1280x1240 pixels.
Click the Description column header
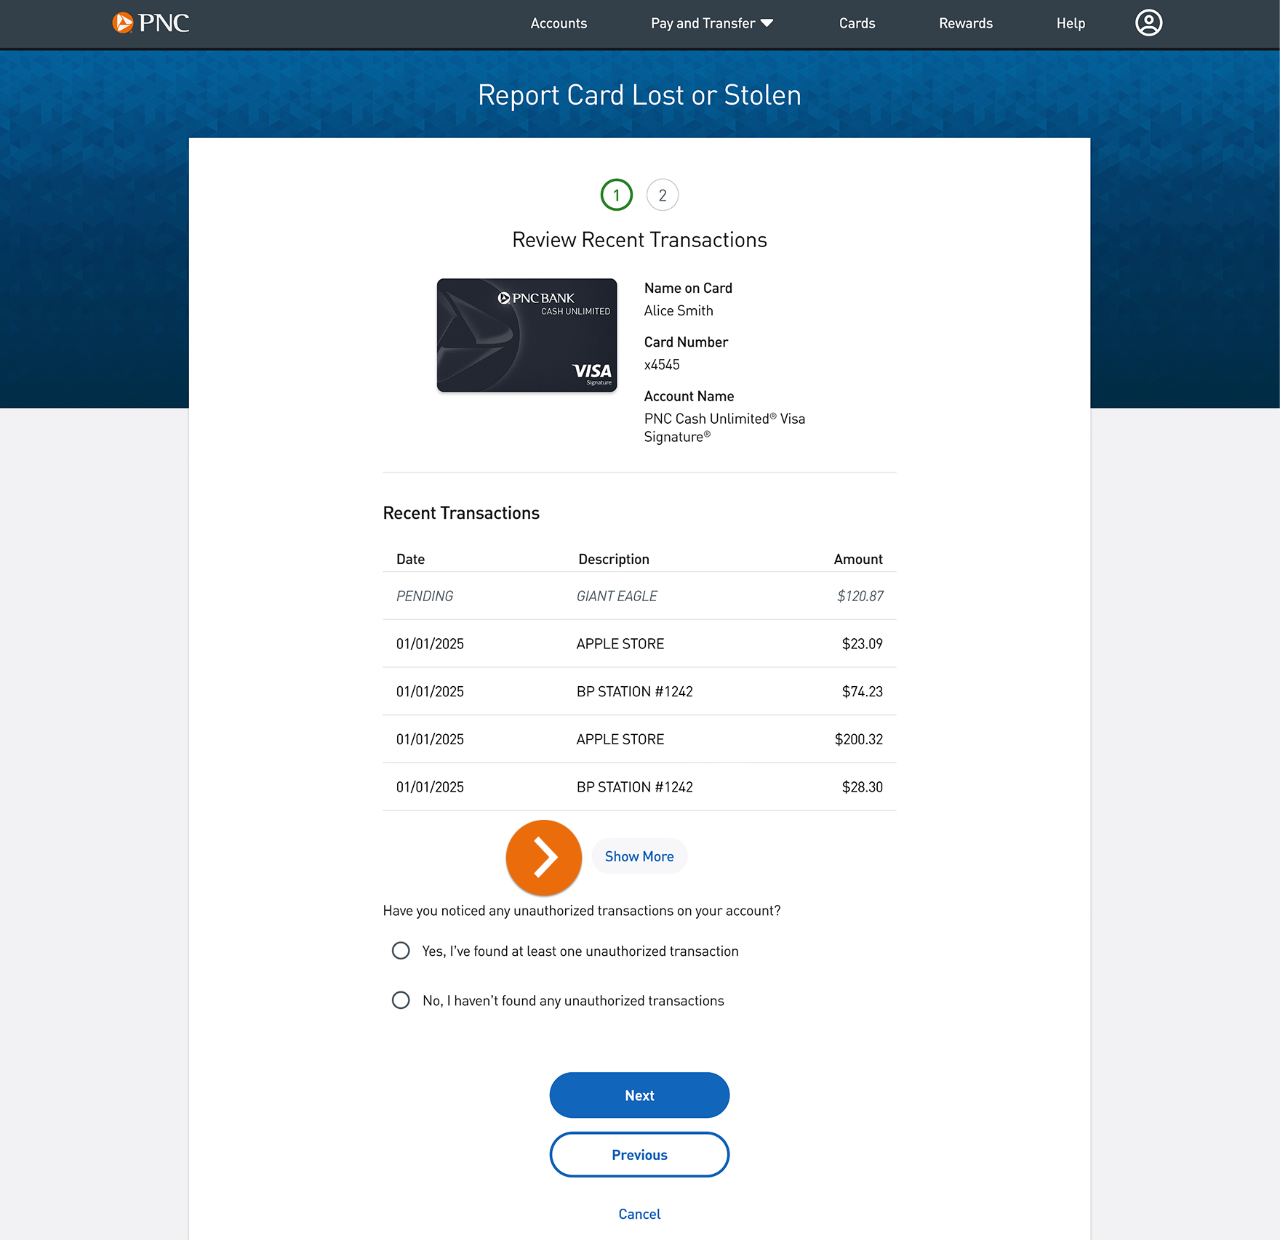point(614,559)
